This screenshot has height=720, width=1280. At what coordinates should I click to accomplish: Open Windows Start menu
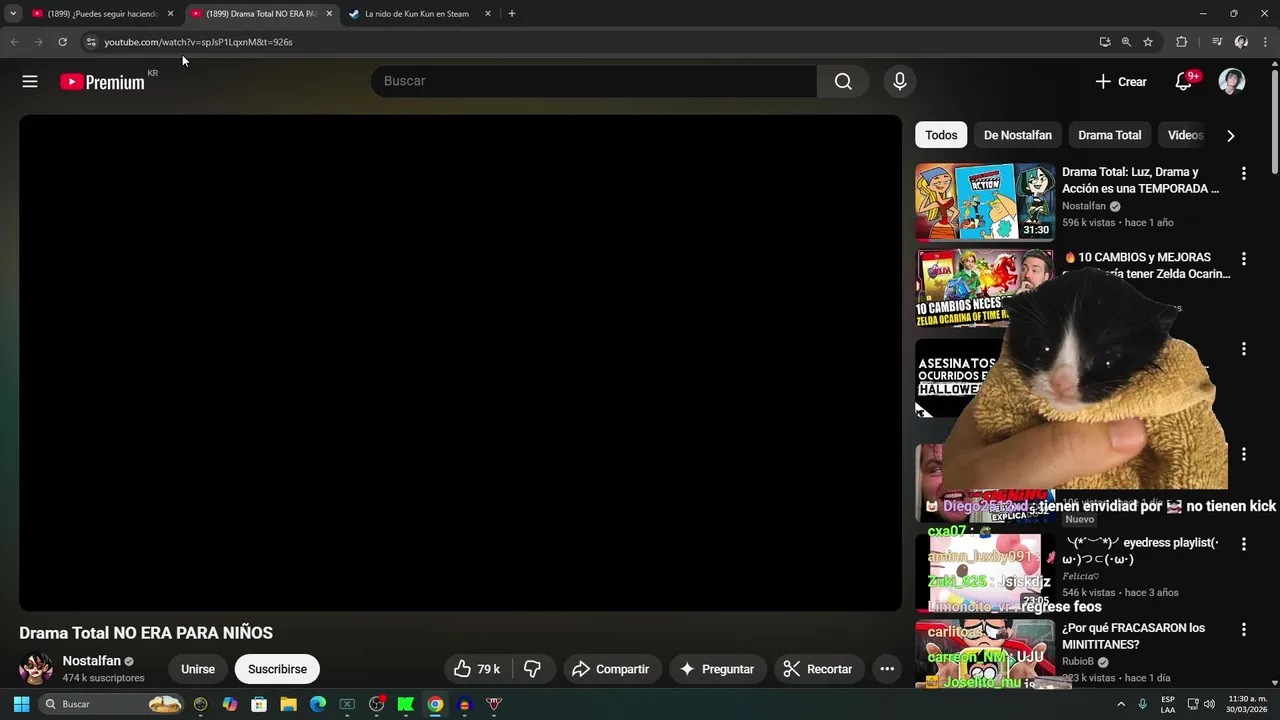point(21,704)
